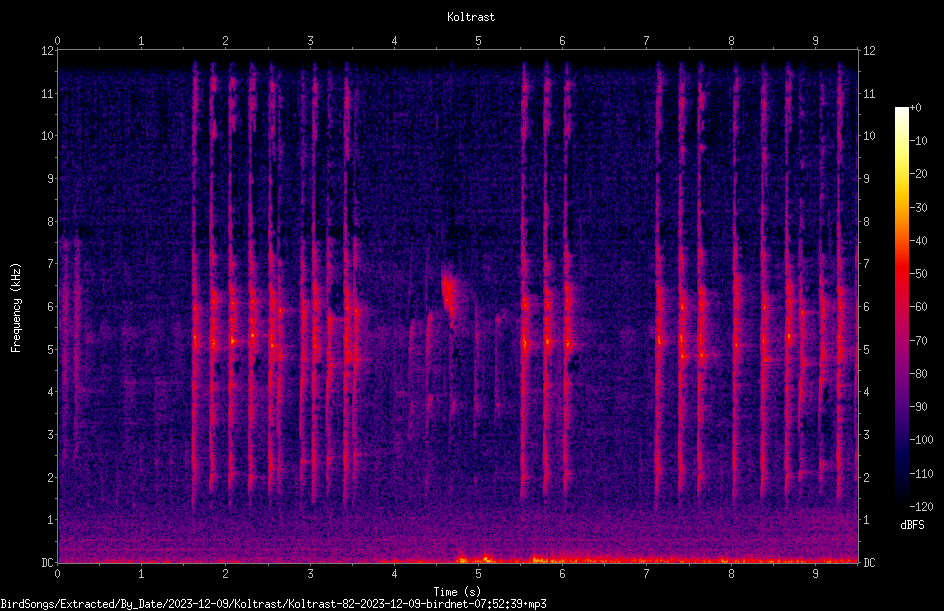Click the 5 second mark on bottom time axis
This screenshot has width=944, height=611.
click(x=478, y=574)
